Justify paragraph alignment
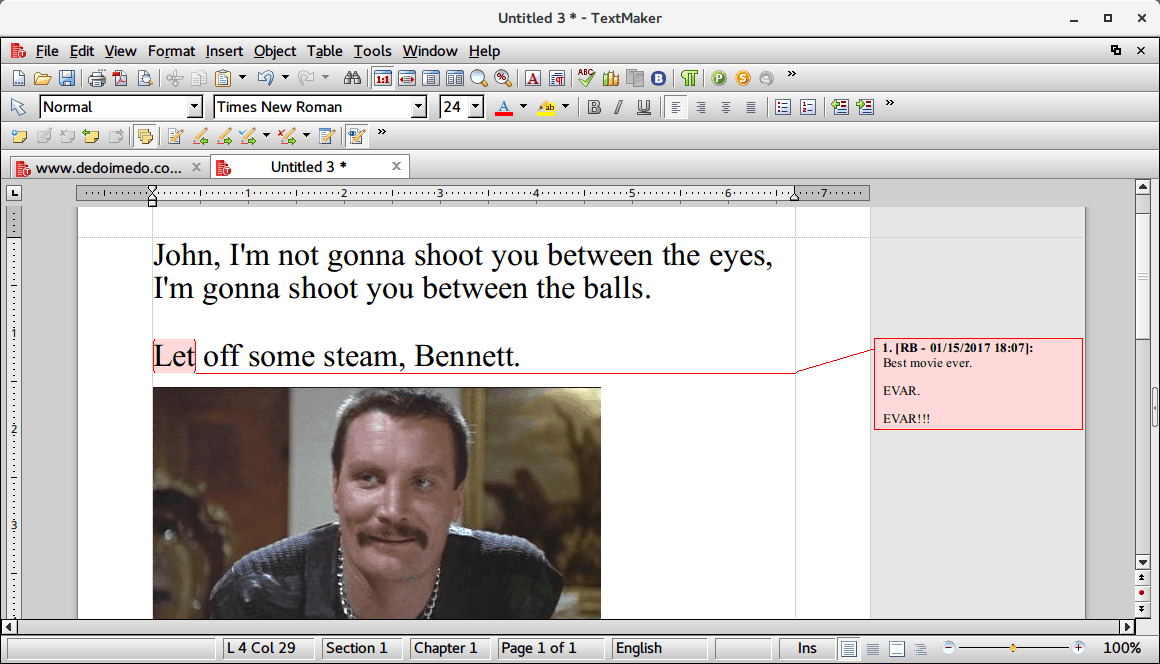The width and height of the screenshot is (1160, 664). [x=751, y=107]
